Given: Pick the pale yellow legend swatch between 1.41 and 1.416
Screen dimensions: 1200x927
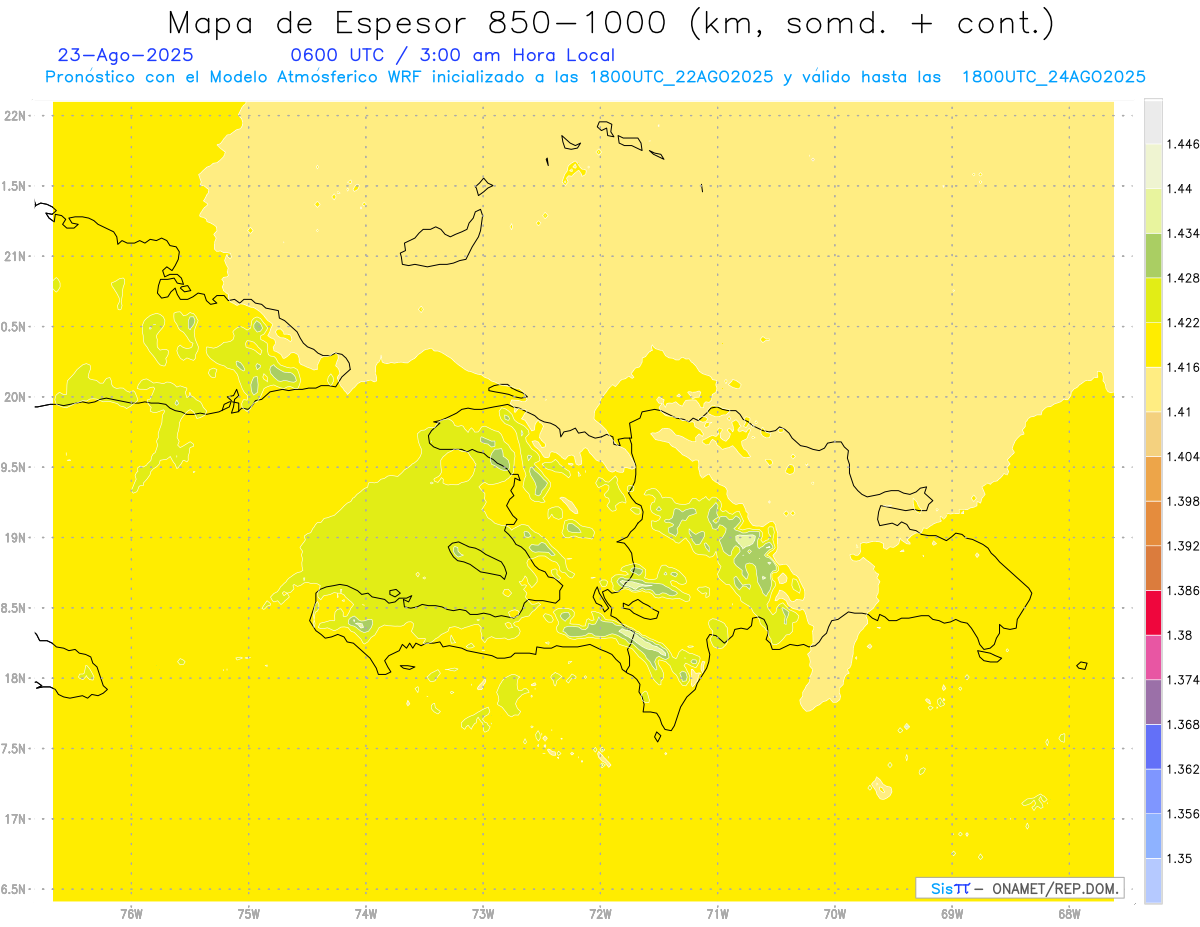Looking at the screenshot, I should coord(1153,389).
